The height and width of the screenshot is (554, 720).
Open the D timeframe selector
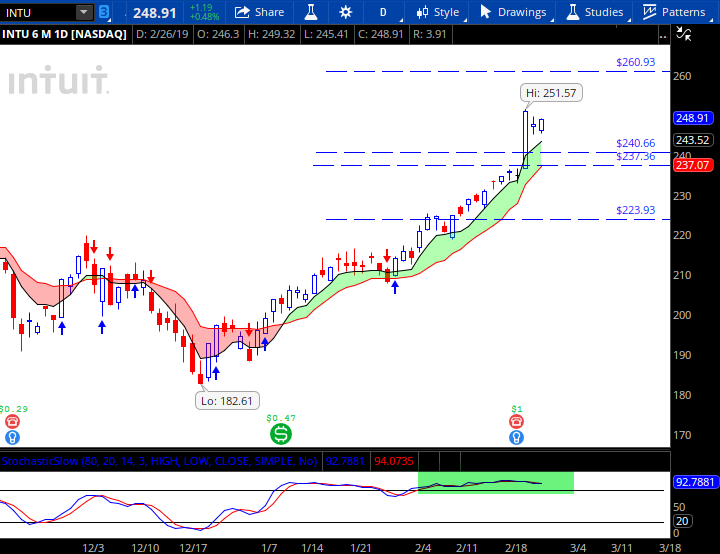coord(383,12)
